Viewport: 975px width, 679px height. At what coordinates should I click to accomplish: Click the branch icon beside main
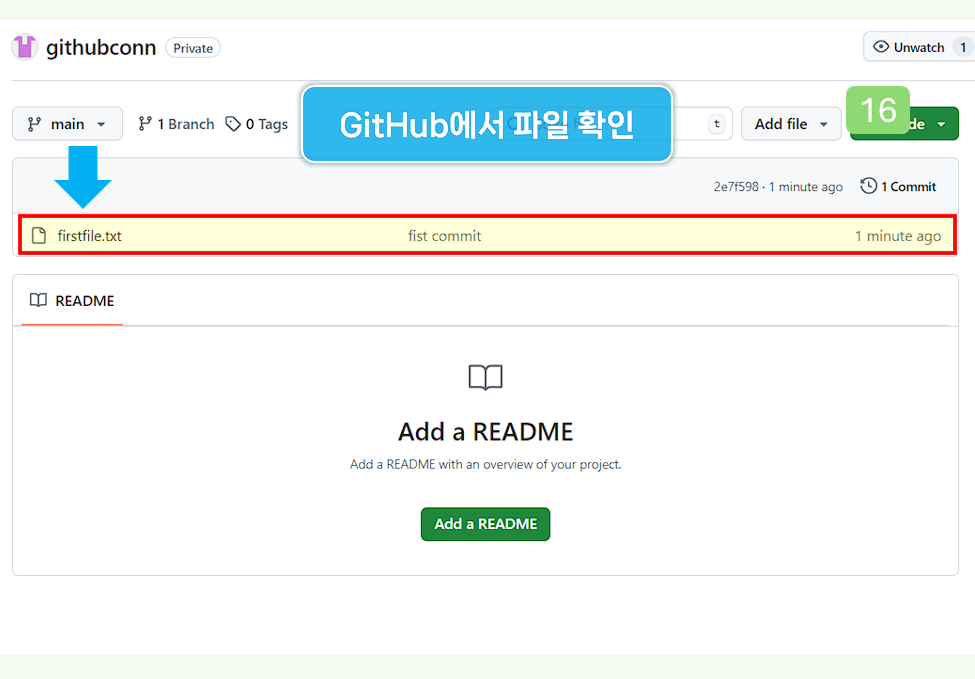click(x=33, y=123)
